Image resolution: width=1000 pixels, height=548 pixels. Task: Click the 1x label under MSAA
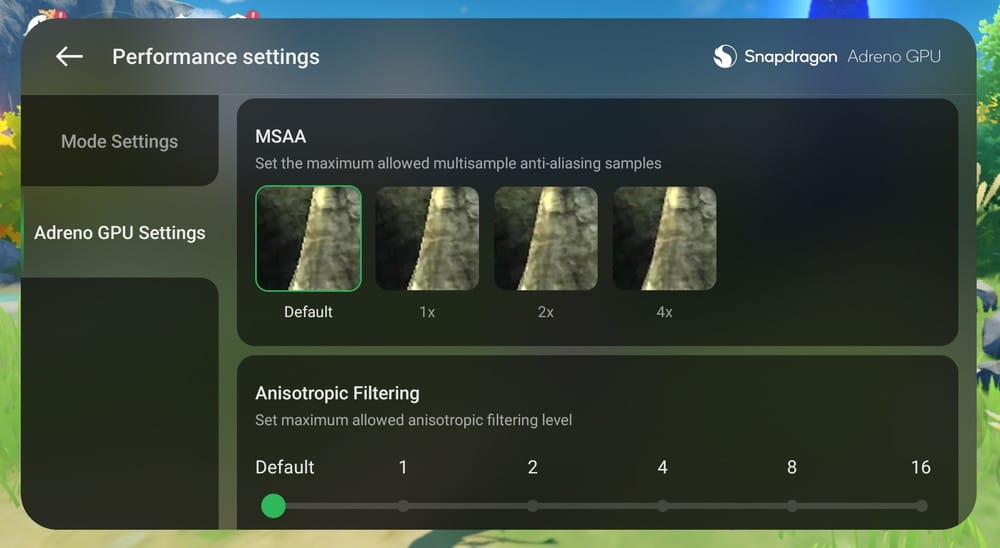pyautogui.click(x=427, y=312)
